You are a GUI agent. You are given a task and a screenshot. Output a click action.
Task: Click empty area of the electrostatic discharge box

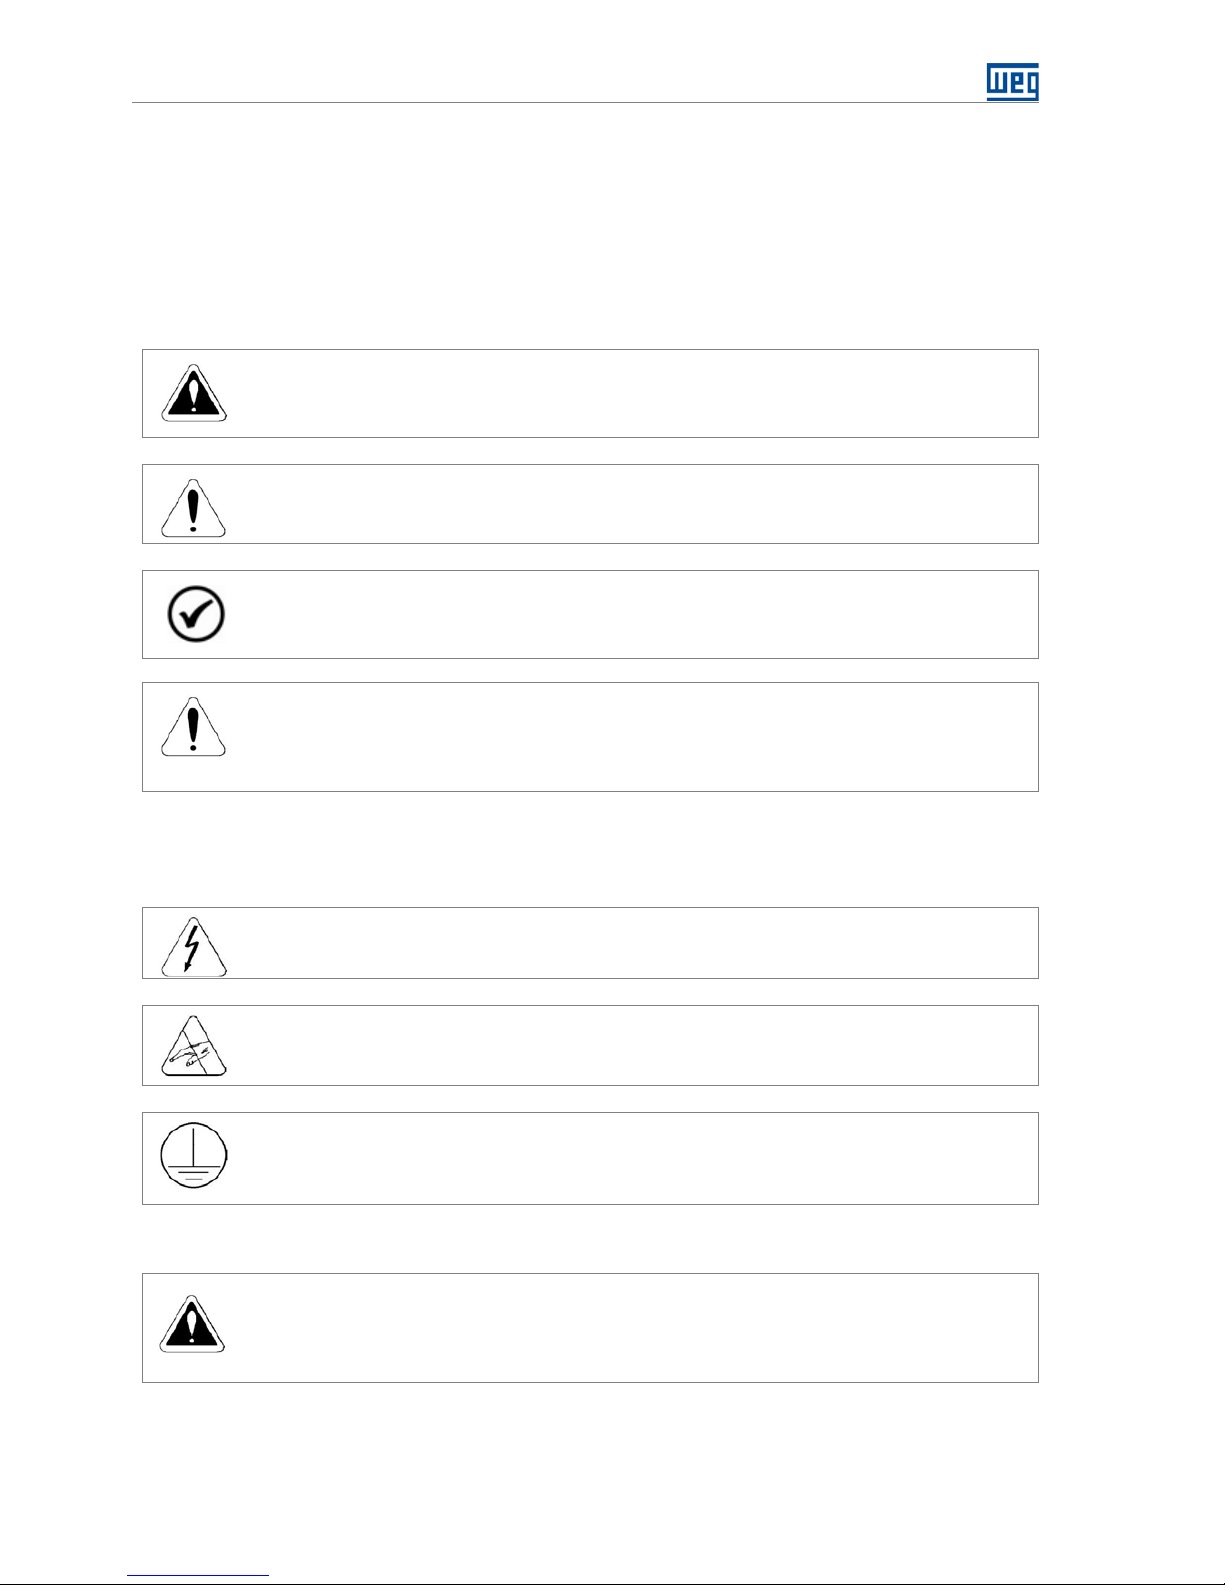pos(630,1045)
